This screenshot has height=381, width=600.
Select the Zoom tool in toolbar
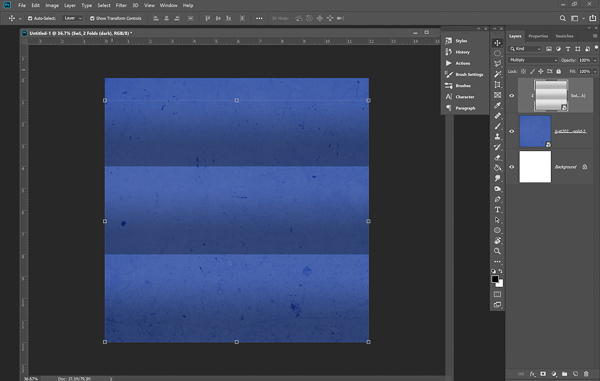pyautogui.click(x=497, y=251)
